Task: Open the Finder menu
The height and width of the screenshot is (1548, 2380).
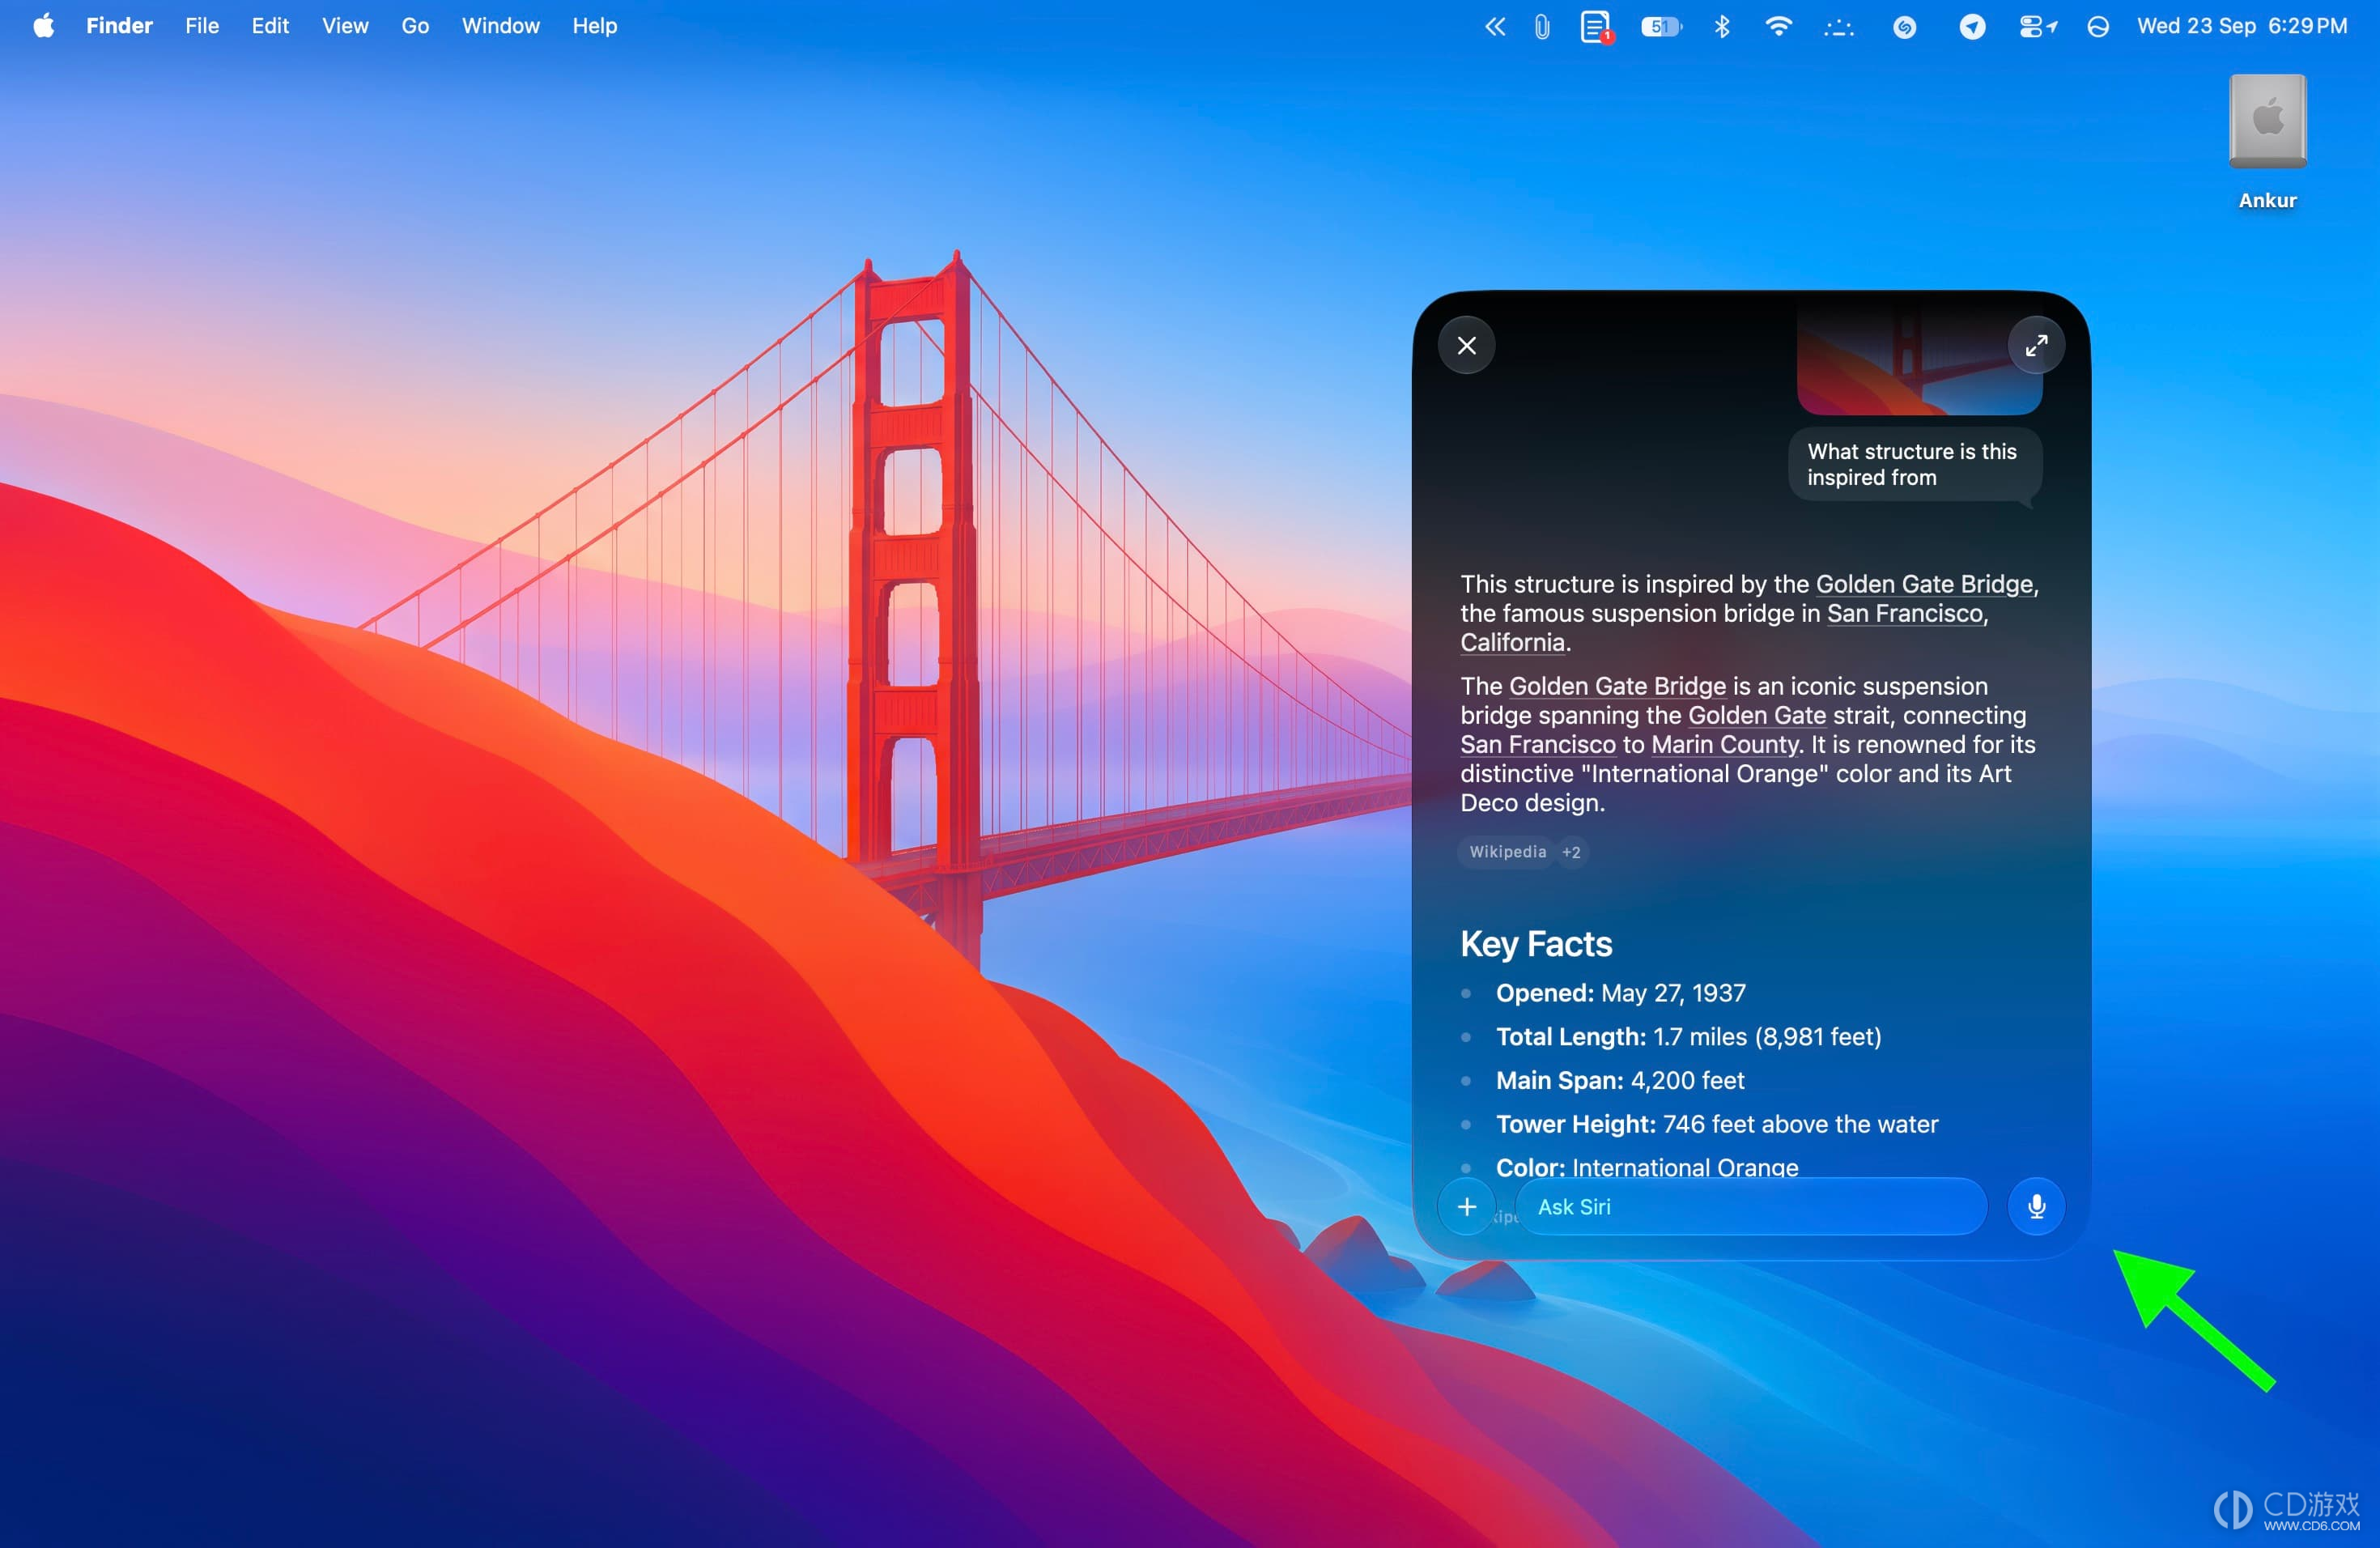Action: tap(119, 26)
